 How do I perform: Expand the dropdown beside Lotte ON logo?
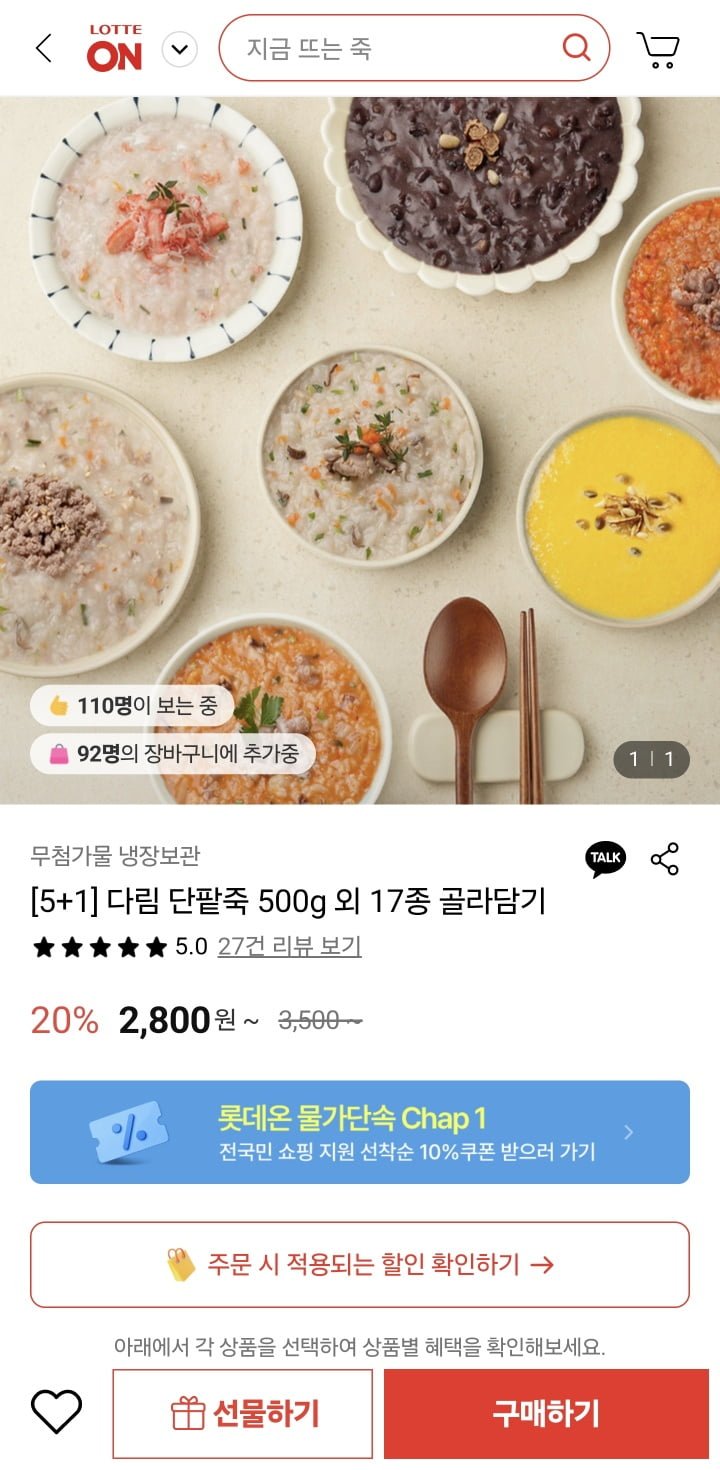point(180,48)
